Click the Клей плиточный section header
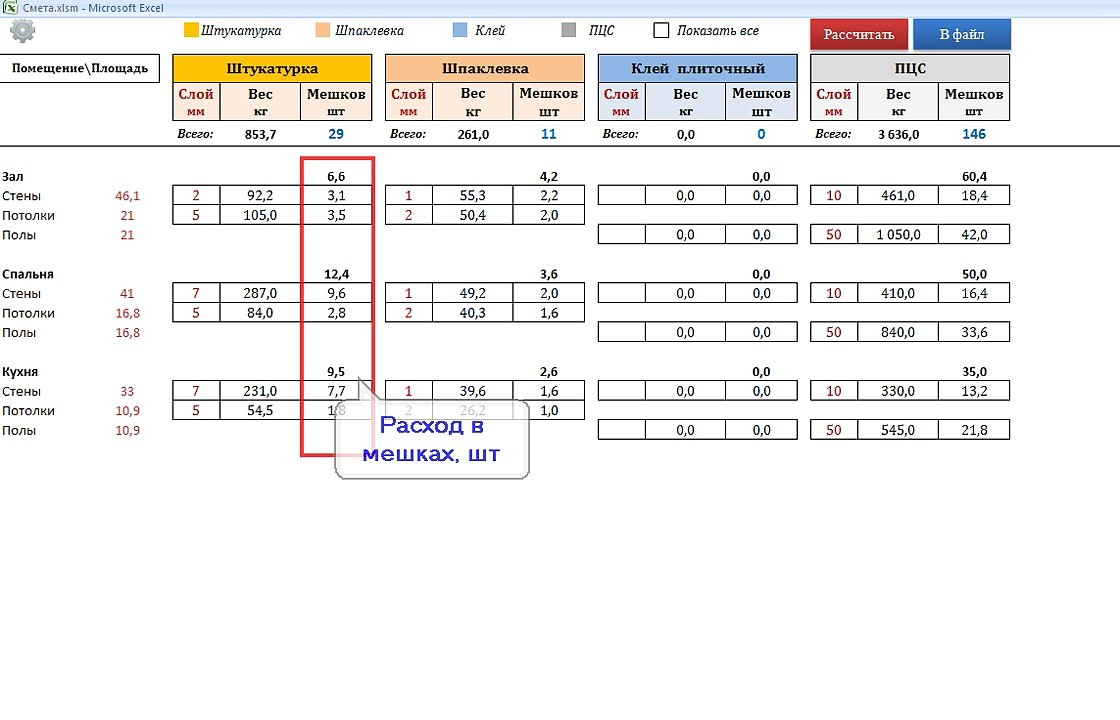This screenshot has width=1120, height=720. tap(698, 69)
